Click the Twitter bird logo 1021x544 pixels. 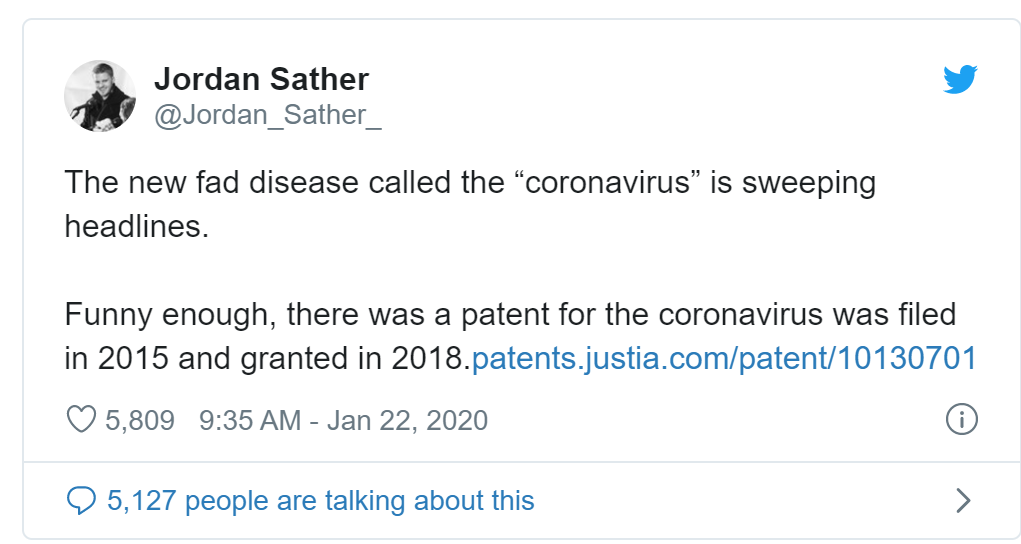958,80
